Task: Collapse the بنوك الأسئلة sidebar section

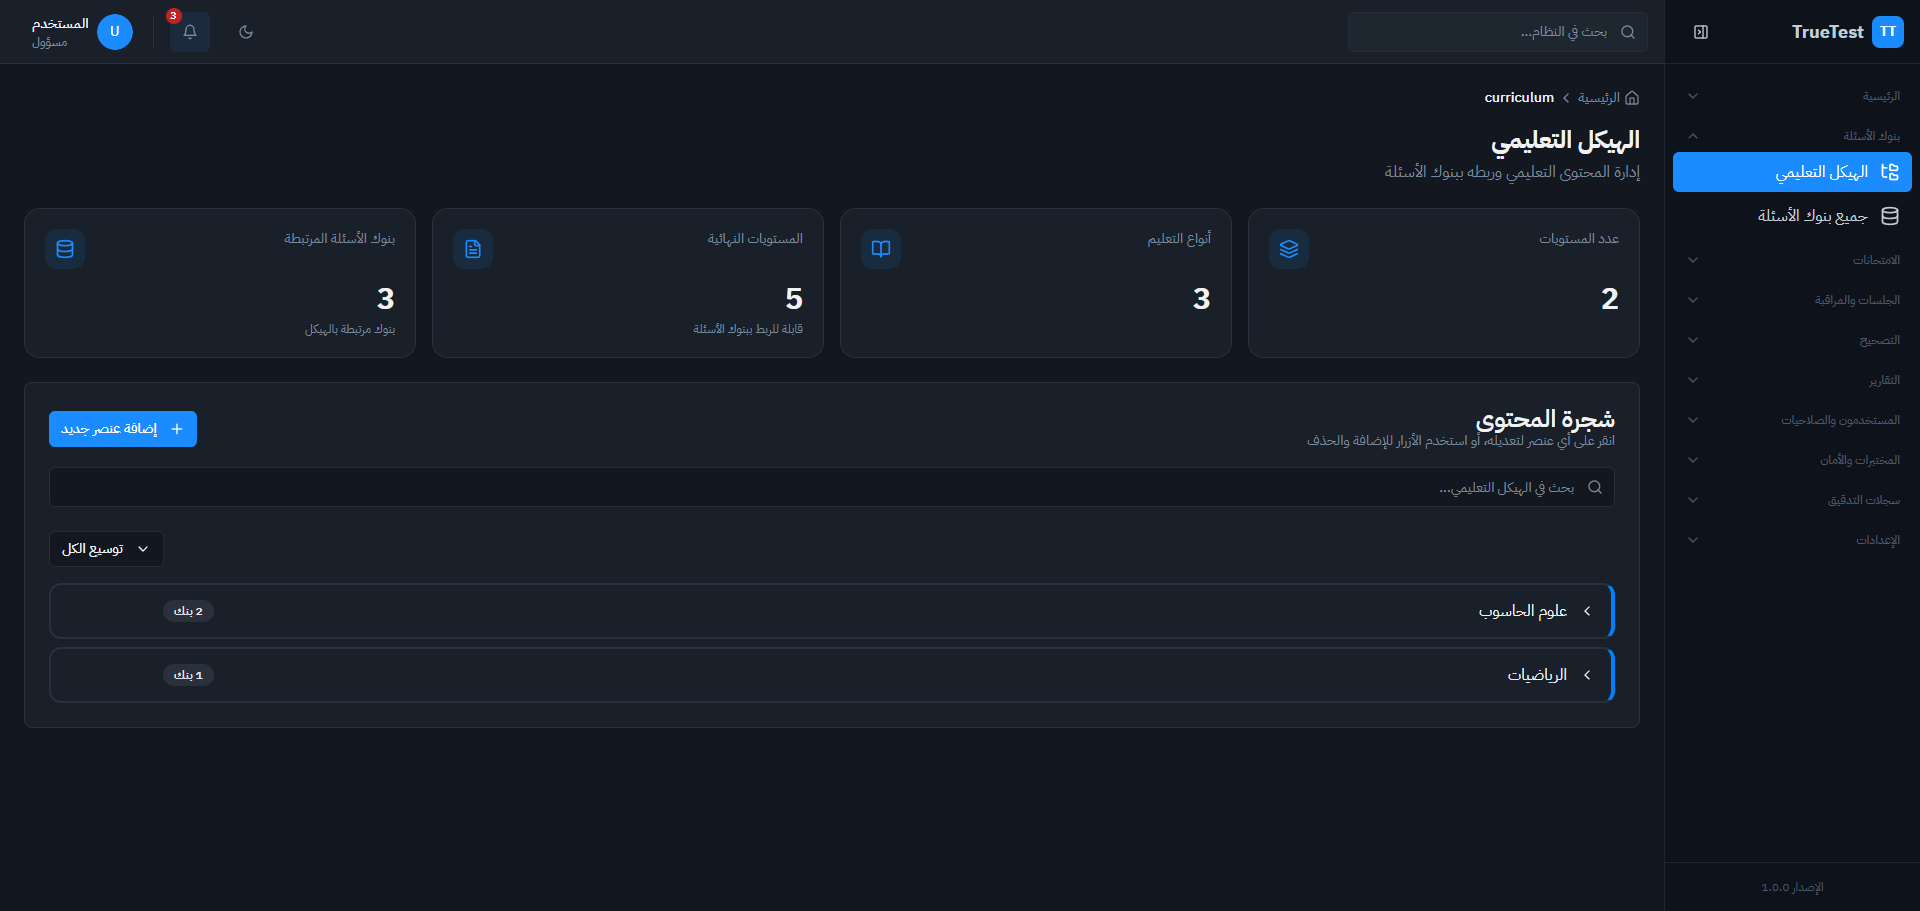Action: (1790, 136)
